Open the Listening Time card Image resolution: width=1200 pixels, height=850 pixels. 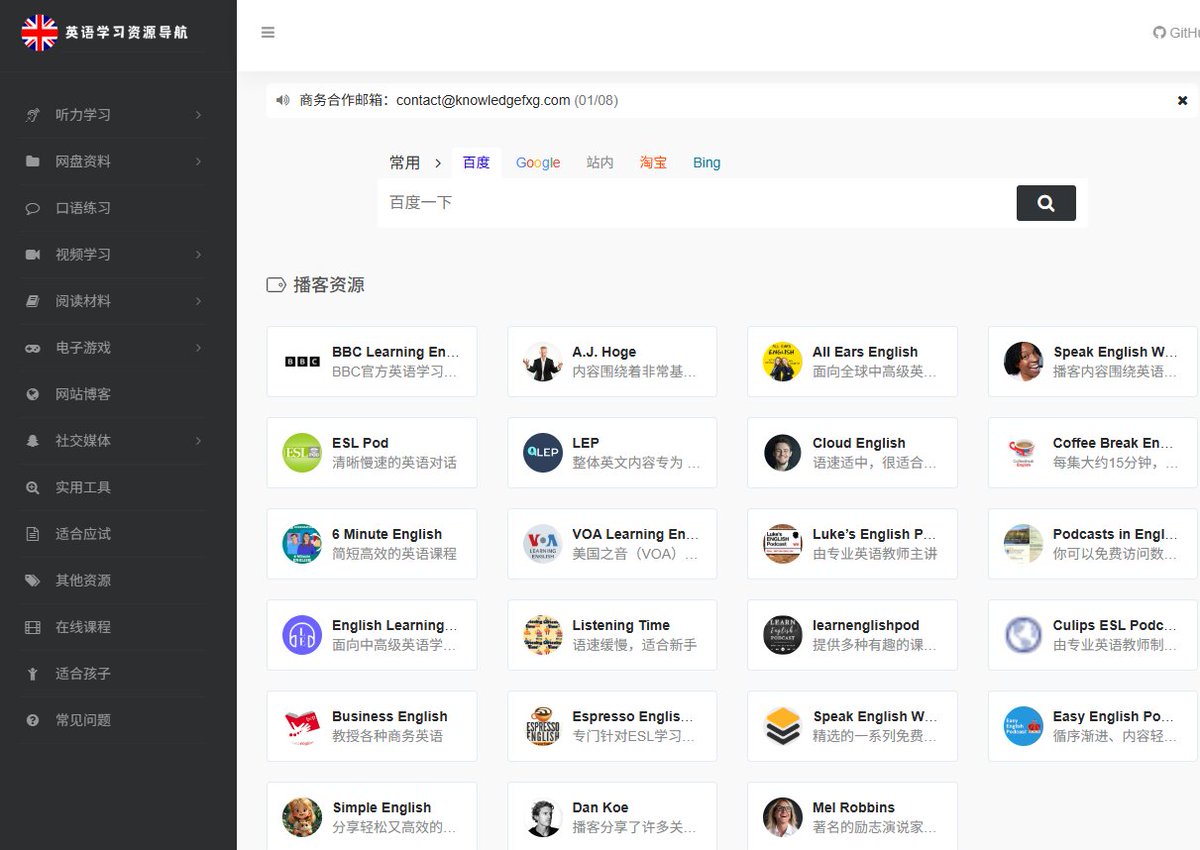612,635
